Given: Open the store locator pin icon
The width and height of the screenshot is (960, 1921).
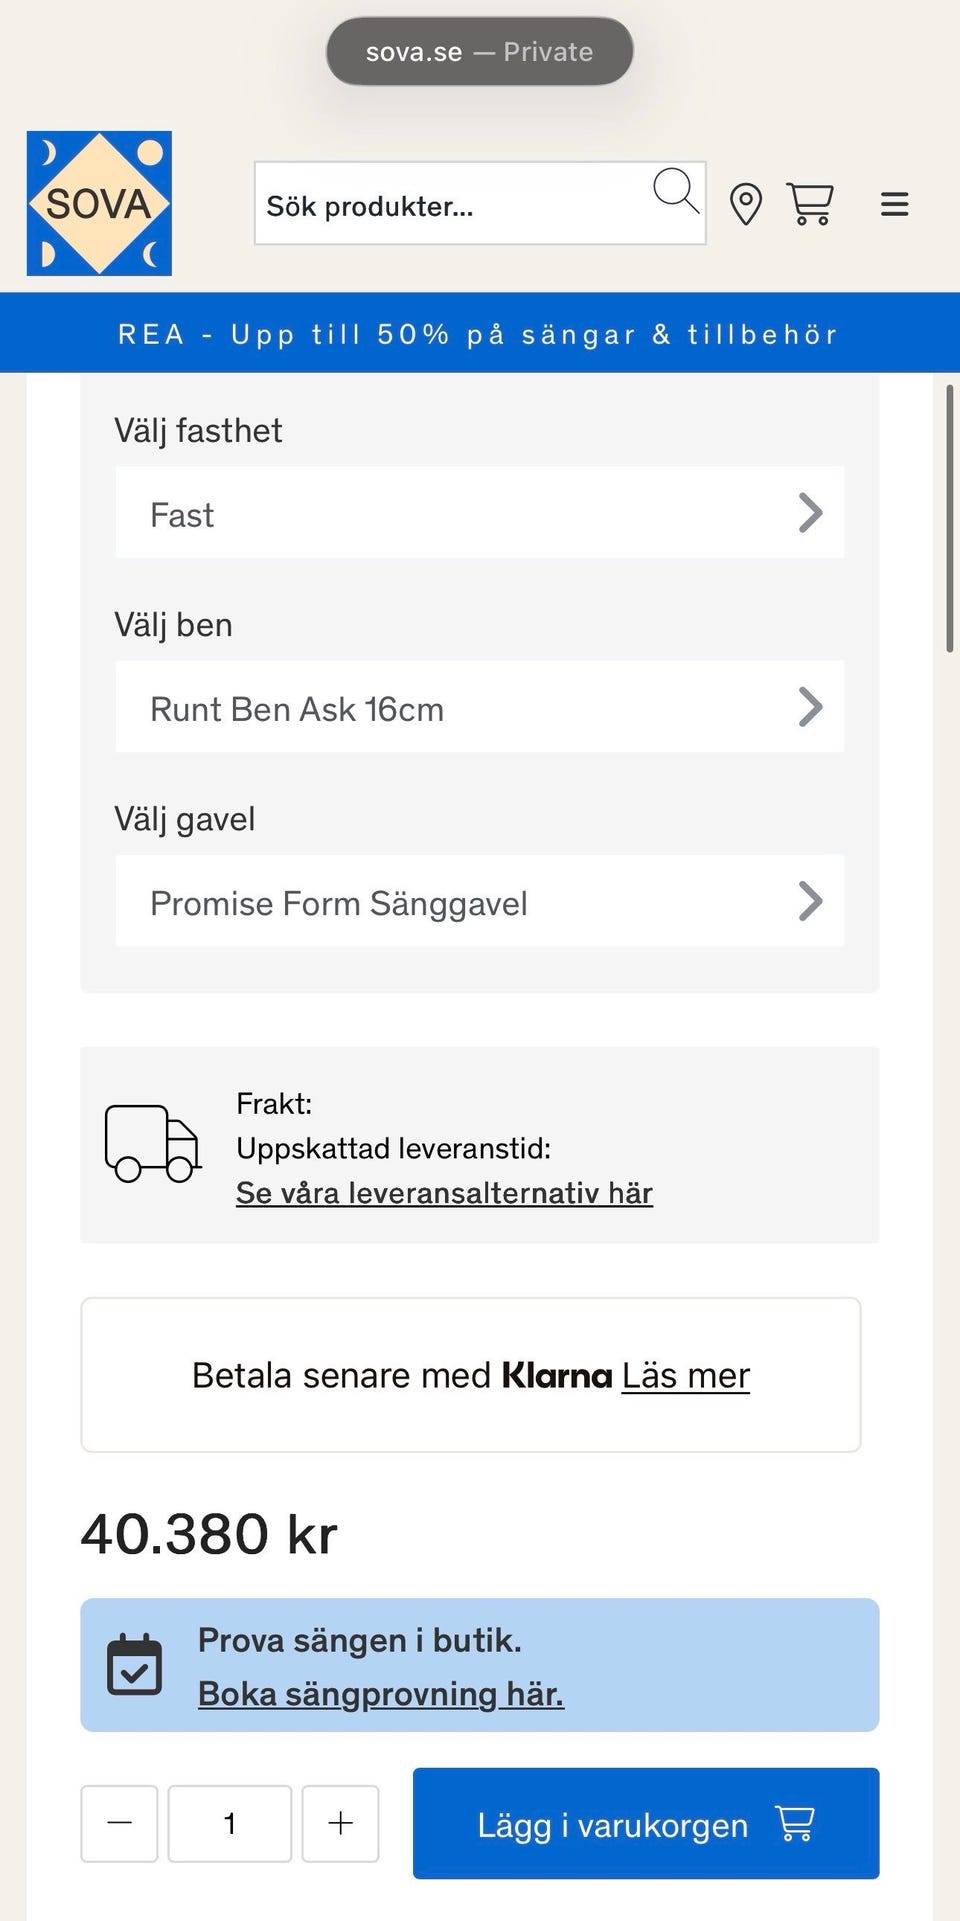Looking at the screenshot, I should (746, 204).
